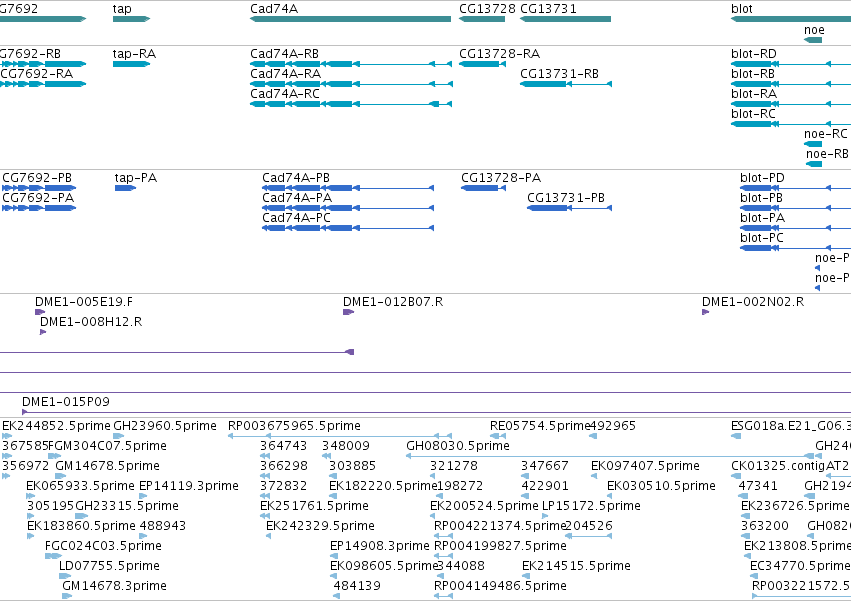Select the CG13728-RA transcript
851x601 pixels.
coord(499,54)
